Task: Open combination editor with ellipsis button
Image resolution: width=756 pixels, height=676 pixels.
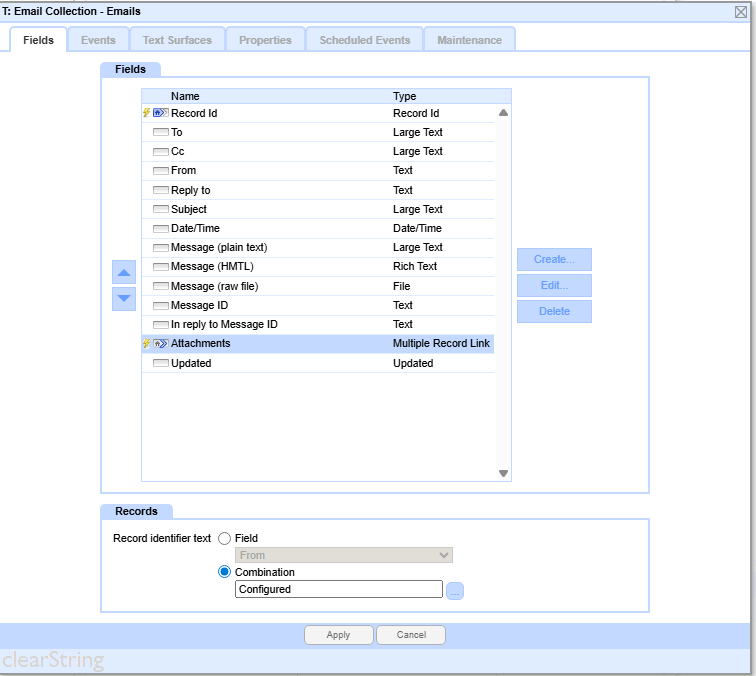Action: [455, 591]
